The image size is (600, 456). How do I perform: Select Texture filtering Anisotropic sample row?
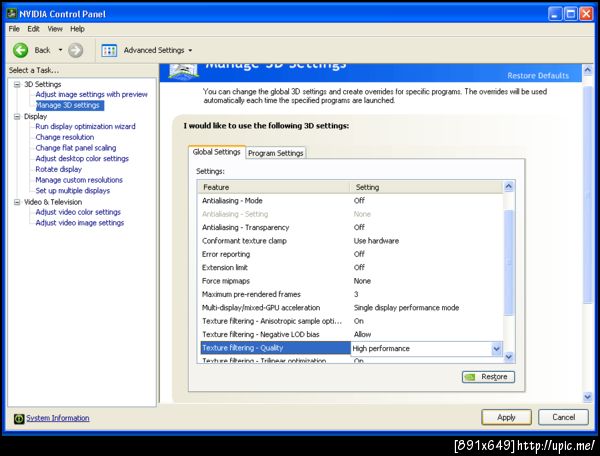pyautogui.click(x=351, y=321)
